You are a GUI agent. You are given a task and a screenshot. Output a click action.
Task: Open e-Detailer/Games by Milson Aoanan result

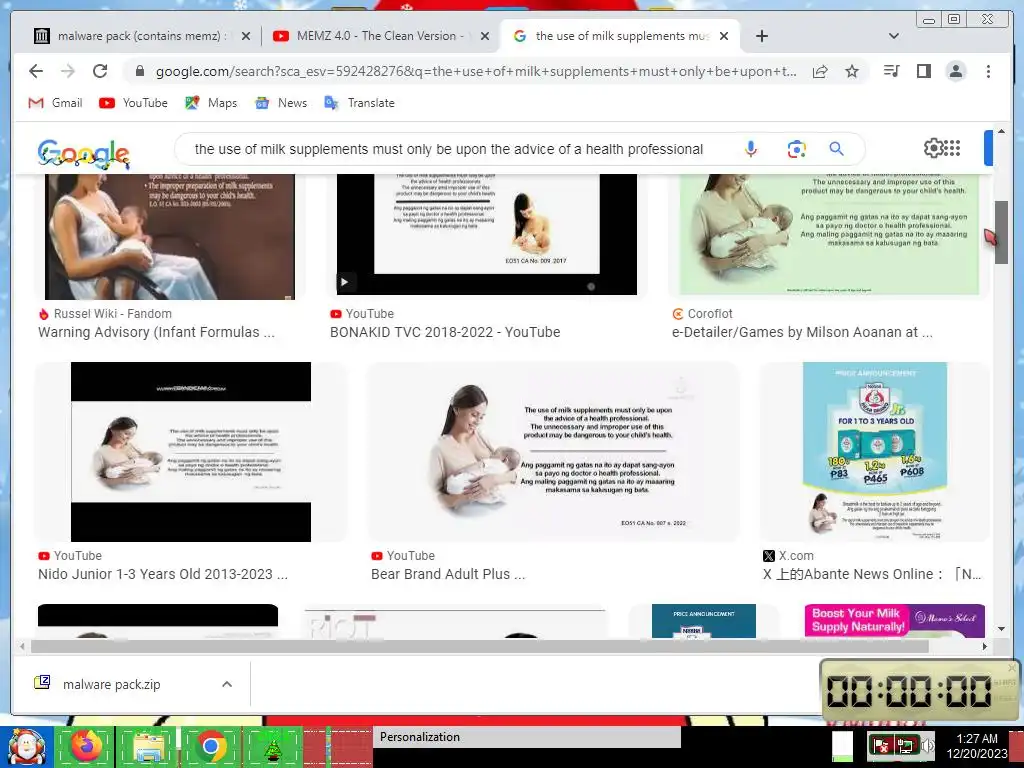pos(802,332)
